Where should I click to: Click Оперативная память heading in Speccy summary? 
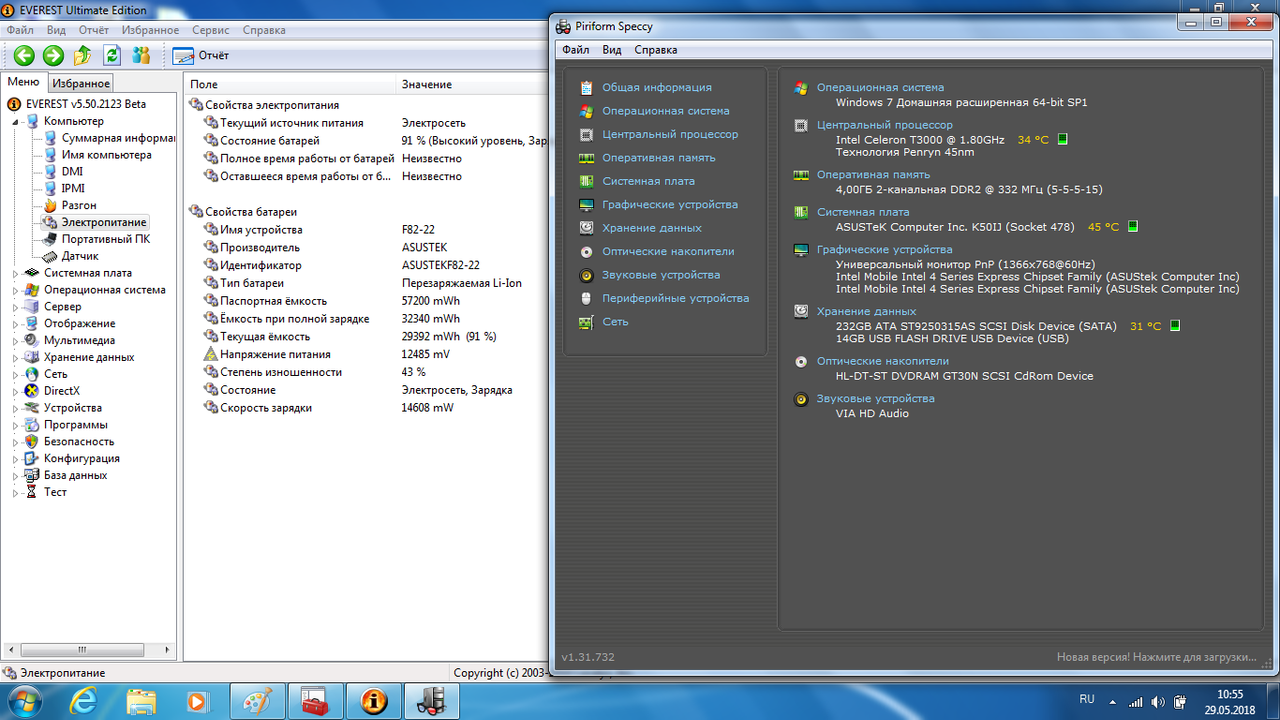(x=873, y=175)
